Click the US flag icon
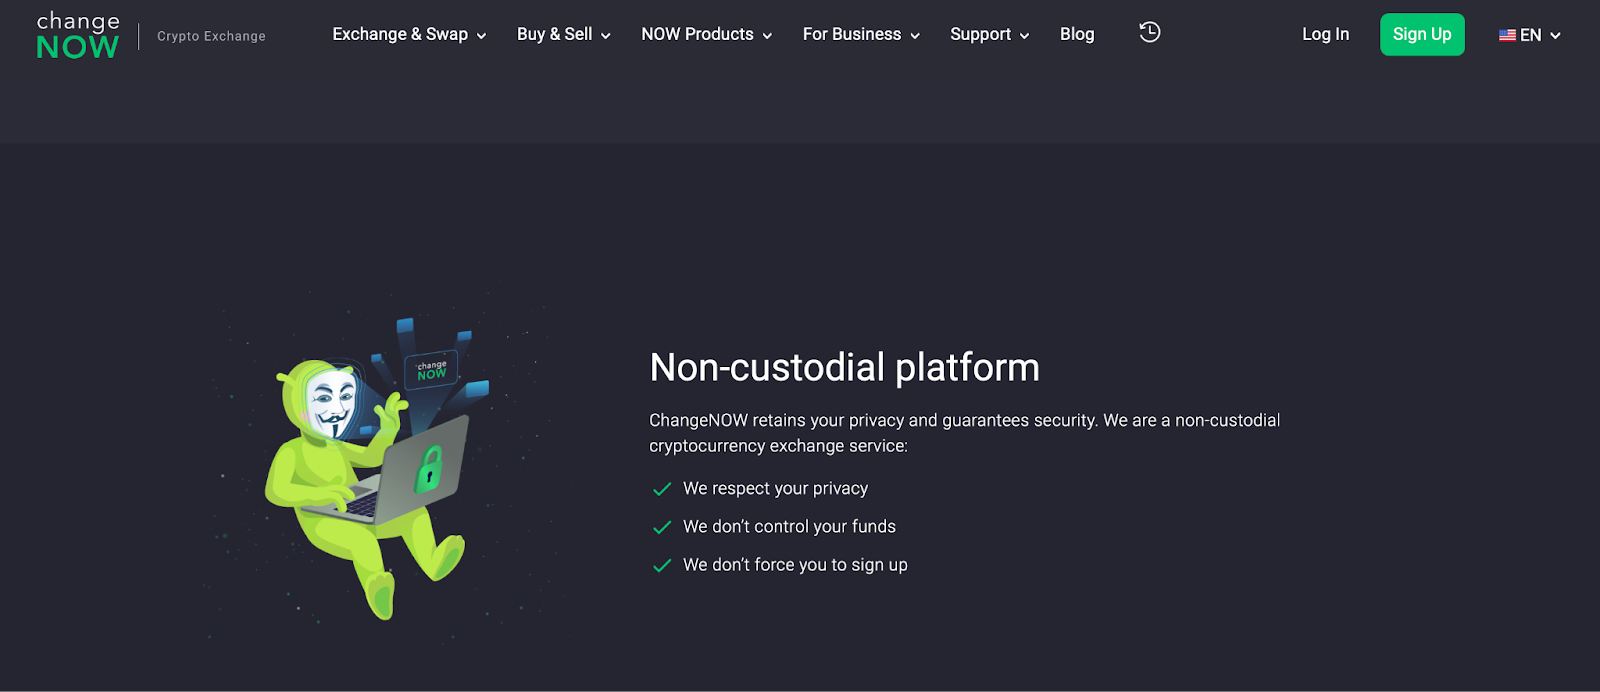Screen dimensions: 1600x692 tap(1507, 35)
